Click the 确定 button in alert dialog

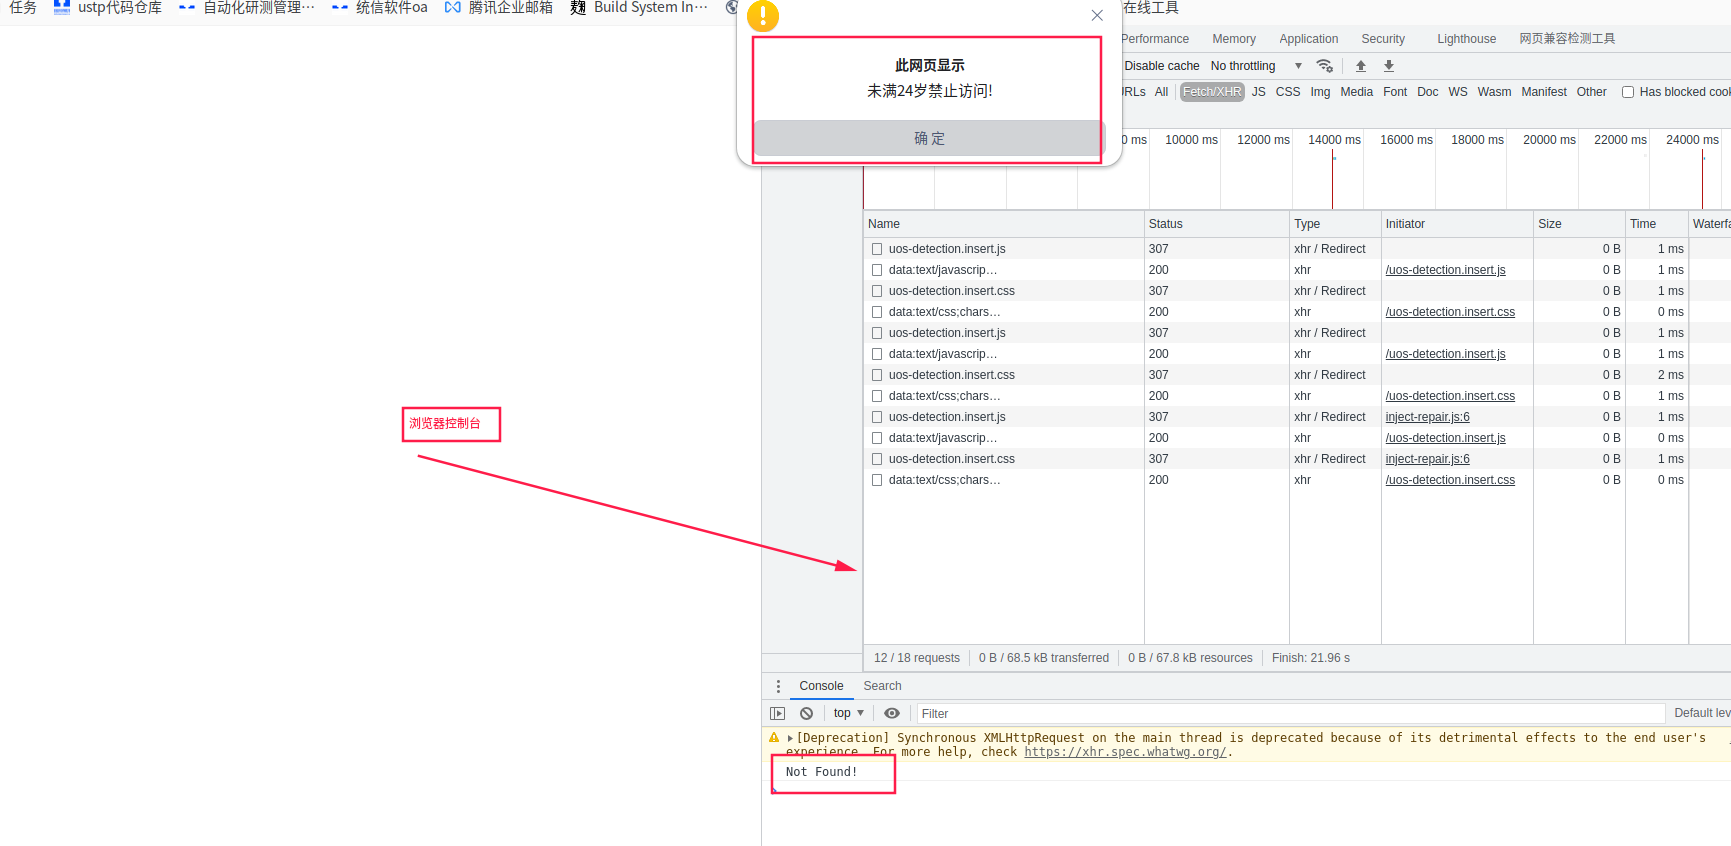pyautogui.click(x=928, y=138)
